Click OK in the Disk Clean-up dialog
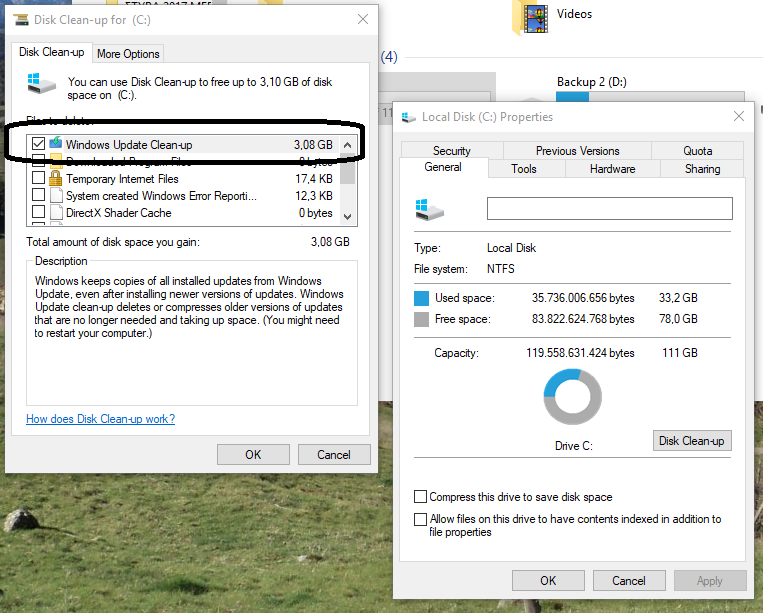 tap(253, 454)
